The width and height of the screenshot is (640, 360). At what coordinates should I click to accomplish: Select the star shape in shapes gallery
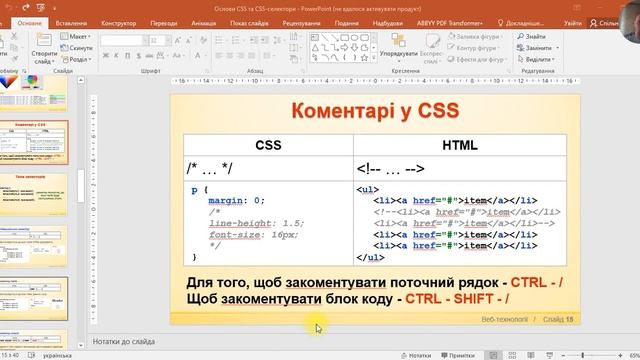tap(364, 58)
